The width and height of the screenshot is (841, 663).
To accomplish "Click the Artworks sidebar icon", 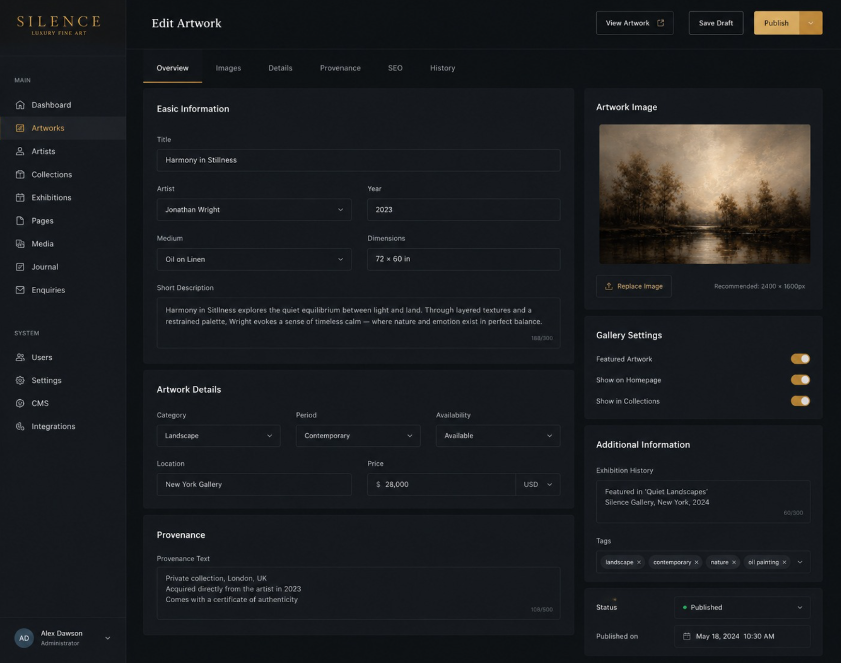I will [20, 128].
